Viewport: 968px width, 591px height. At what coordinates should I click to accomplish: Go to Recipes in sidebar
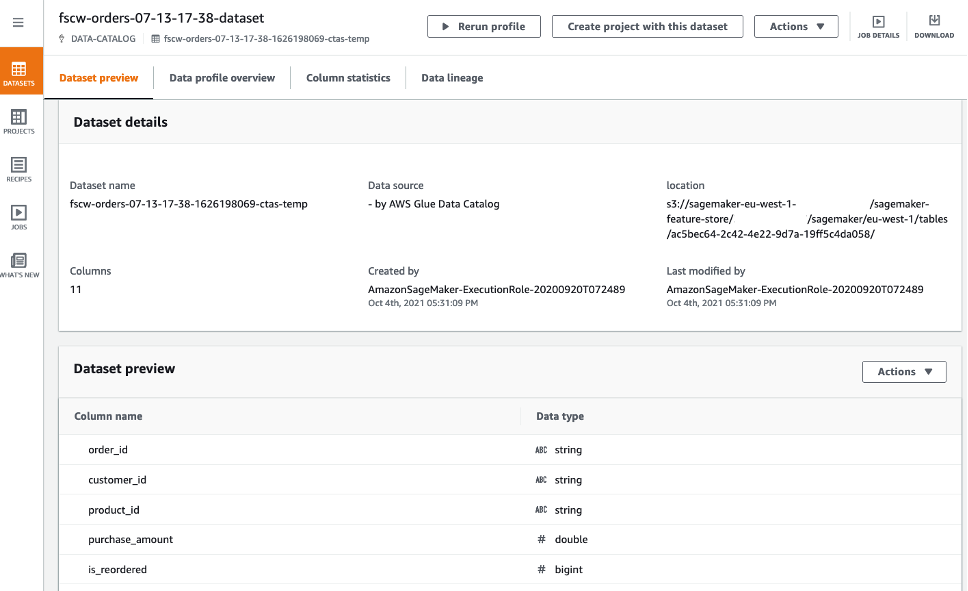(19, 169)
